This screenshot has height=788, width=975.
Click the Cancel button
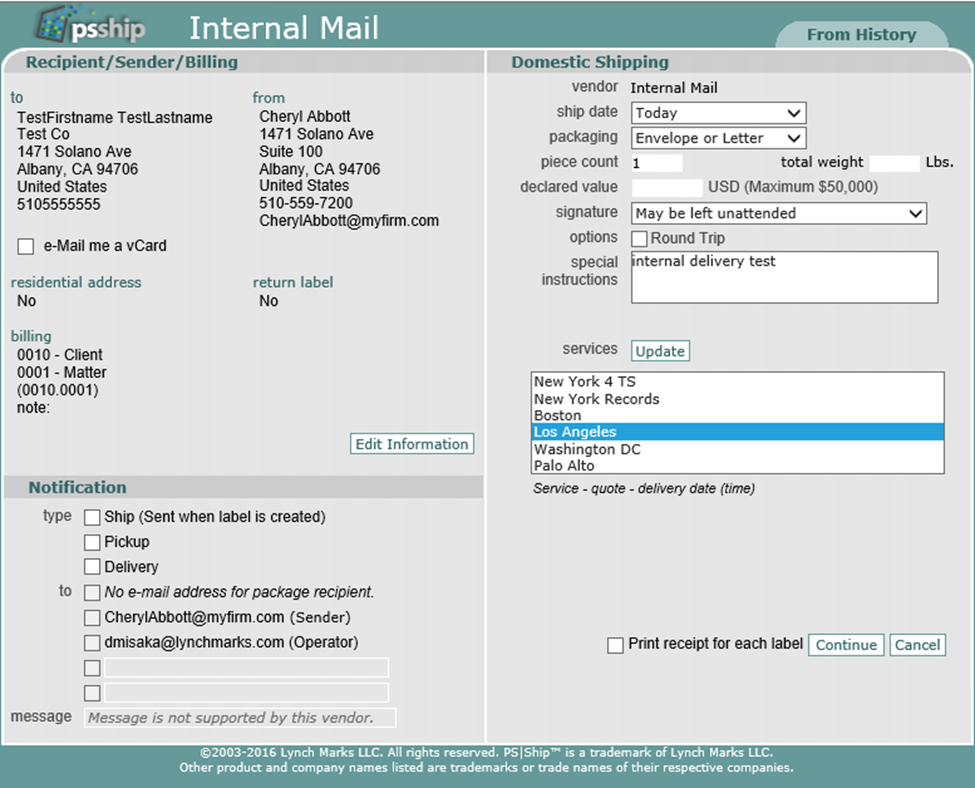click(918, 645)
